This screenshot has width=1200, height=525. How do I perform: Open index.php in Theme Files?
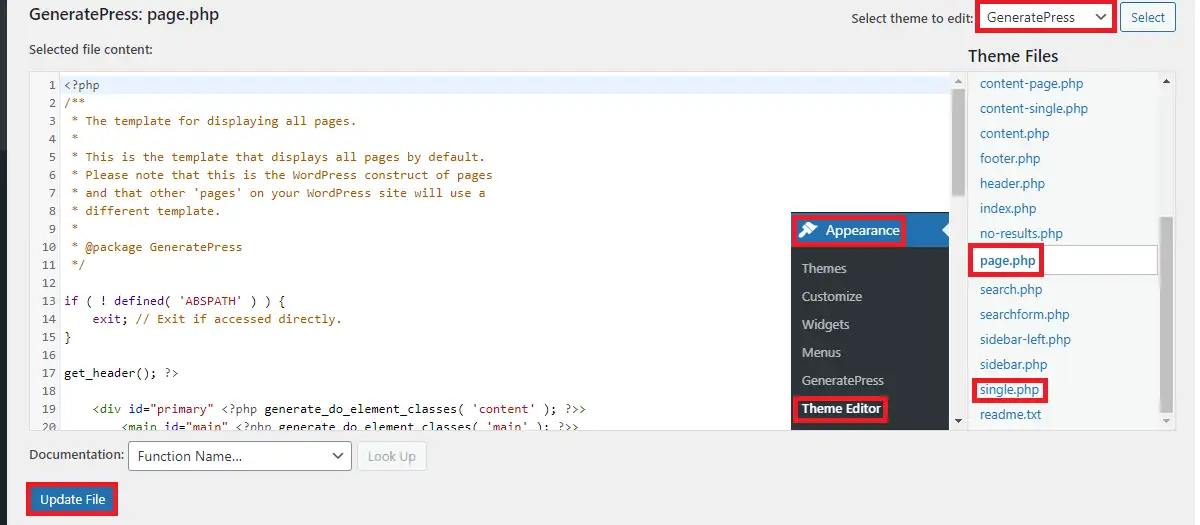tap(1008, 209)
